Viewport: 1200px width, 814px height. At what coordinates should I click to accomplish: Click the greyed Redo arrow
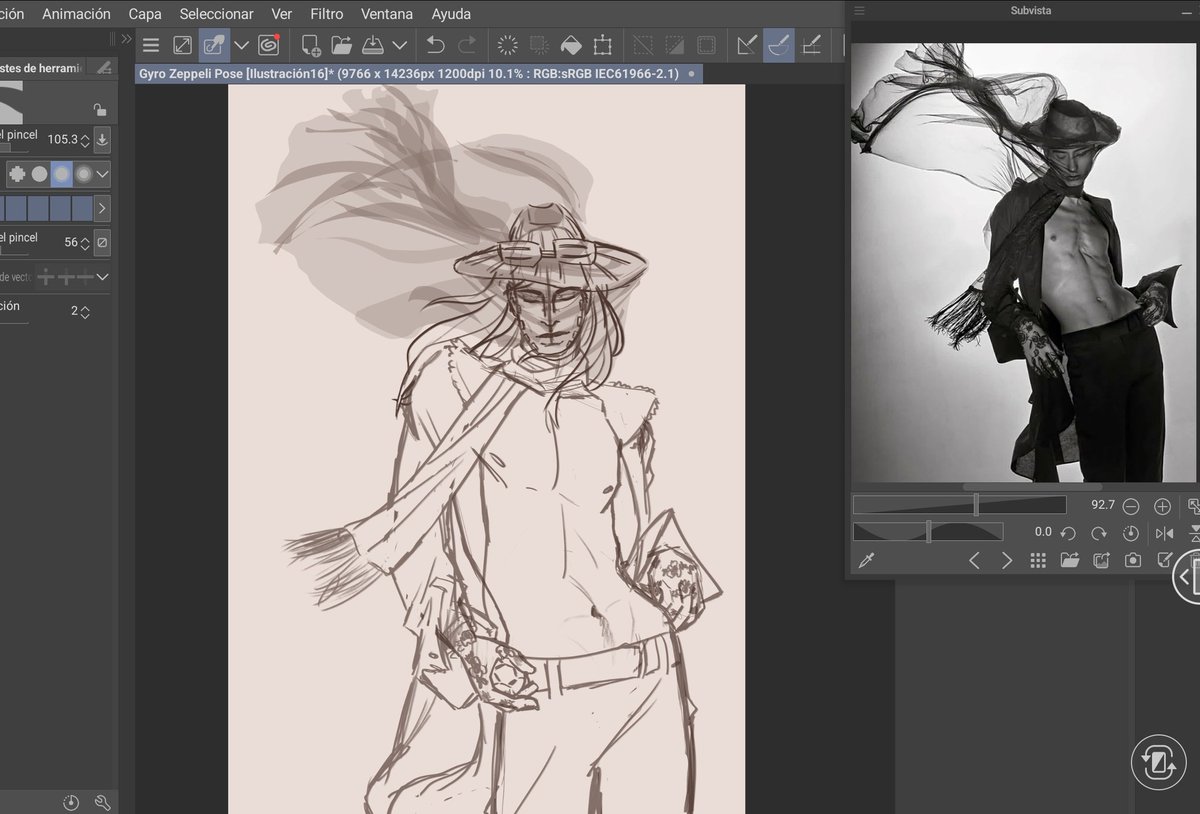[467, 45]
